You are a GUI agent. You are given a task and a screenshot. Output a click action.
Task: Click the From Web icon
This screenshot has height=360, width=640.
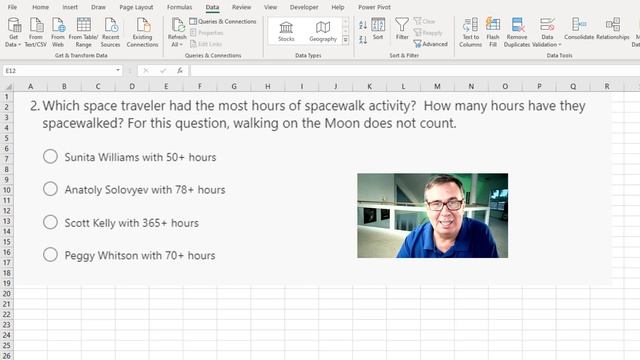(58, 32)
